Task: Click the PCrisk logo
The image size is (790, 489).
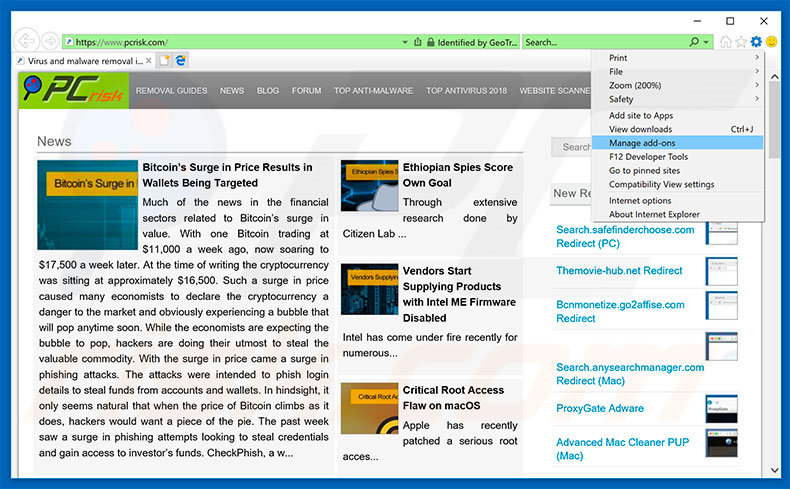Action: pyautogui.click(x=74, y=90)
